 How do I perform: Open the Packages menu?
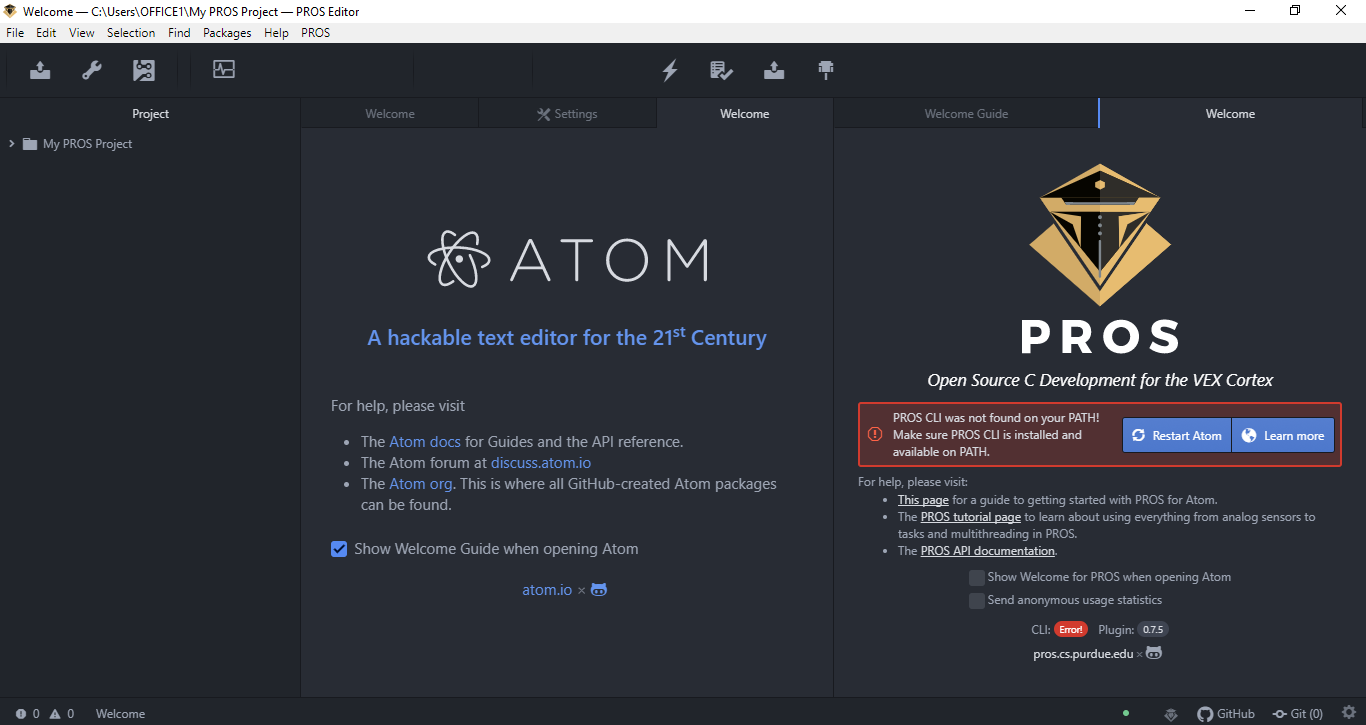coord(227,33)
